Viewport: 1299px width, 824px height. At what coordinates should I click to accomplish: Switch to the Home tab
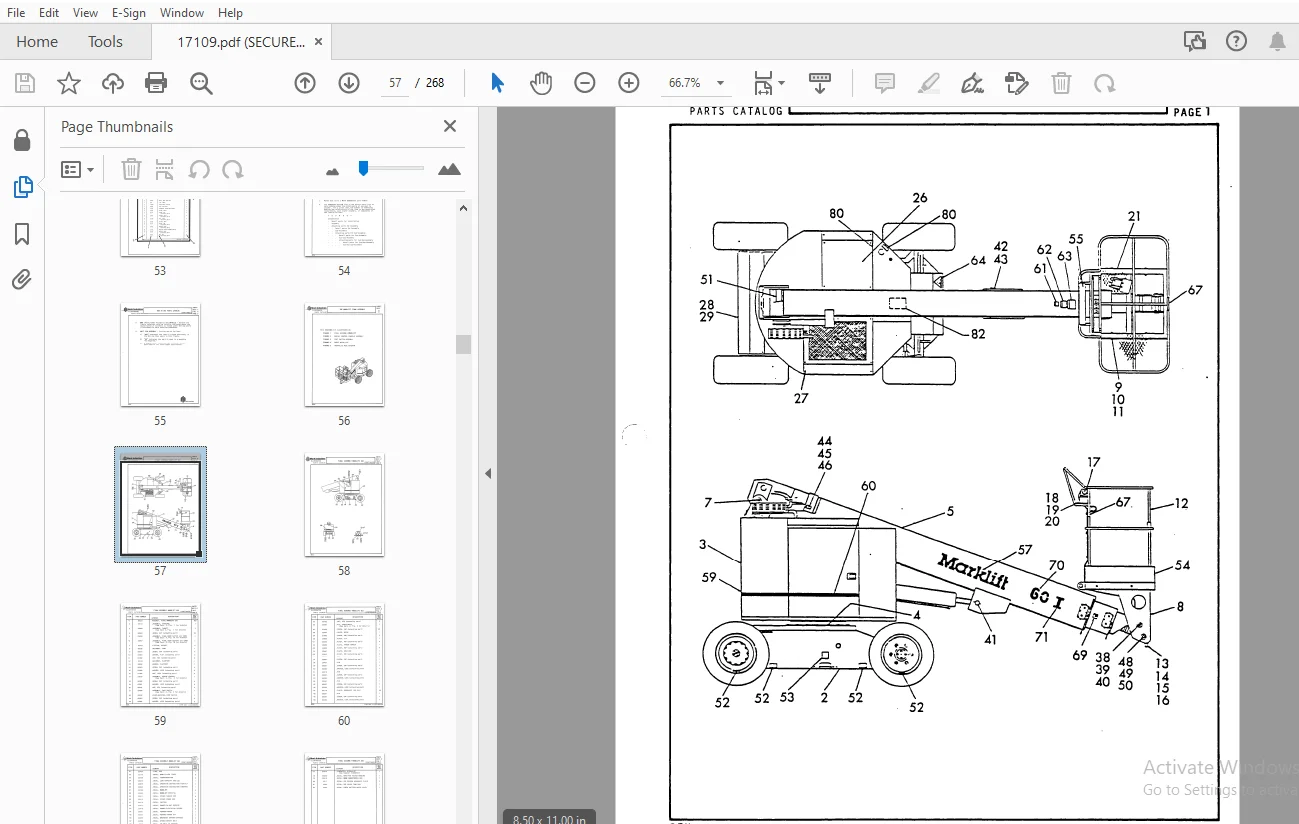(x=37, y=42)
